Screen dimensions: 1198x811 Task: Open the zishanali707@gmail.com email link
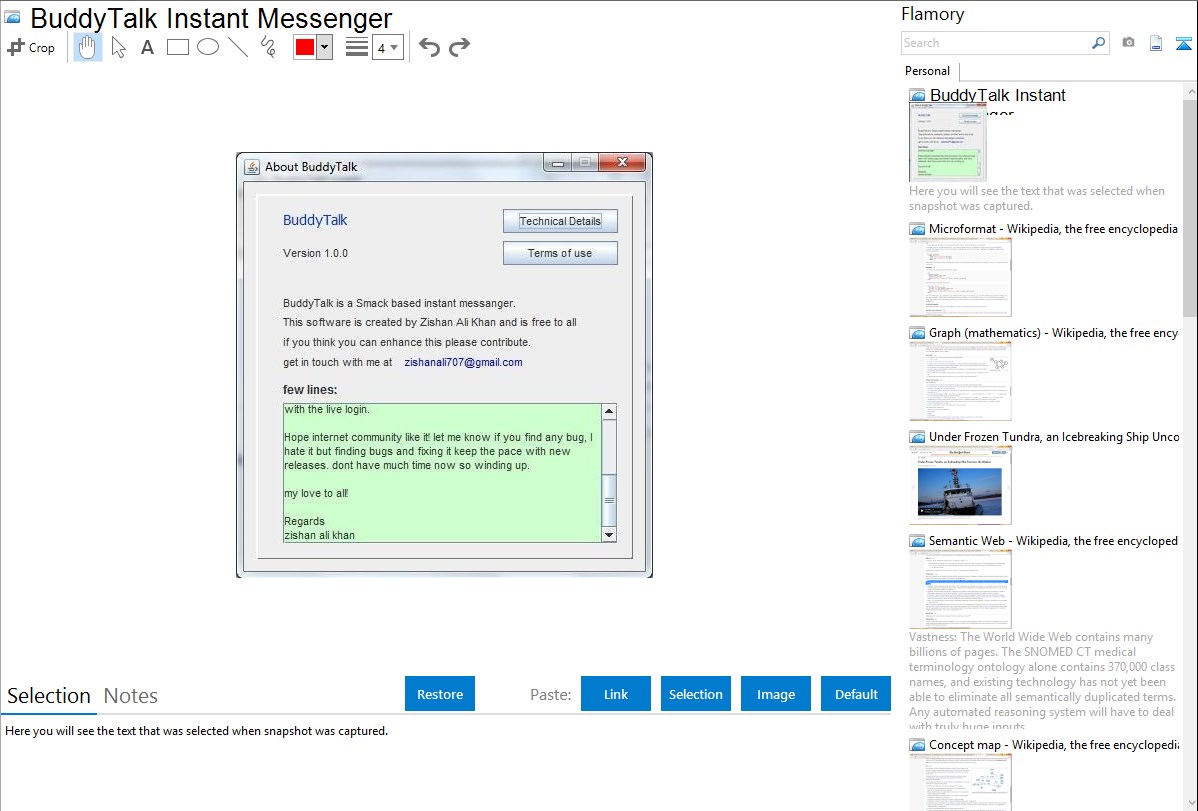coord(463,362)
